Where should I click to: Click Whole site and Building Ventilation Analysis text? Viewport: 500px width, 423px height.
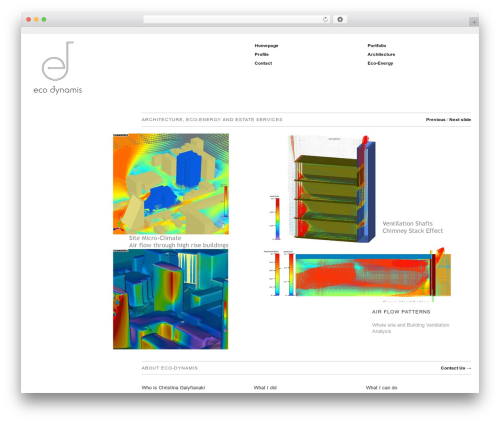410,328
